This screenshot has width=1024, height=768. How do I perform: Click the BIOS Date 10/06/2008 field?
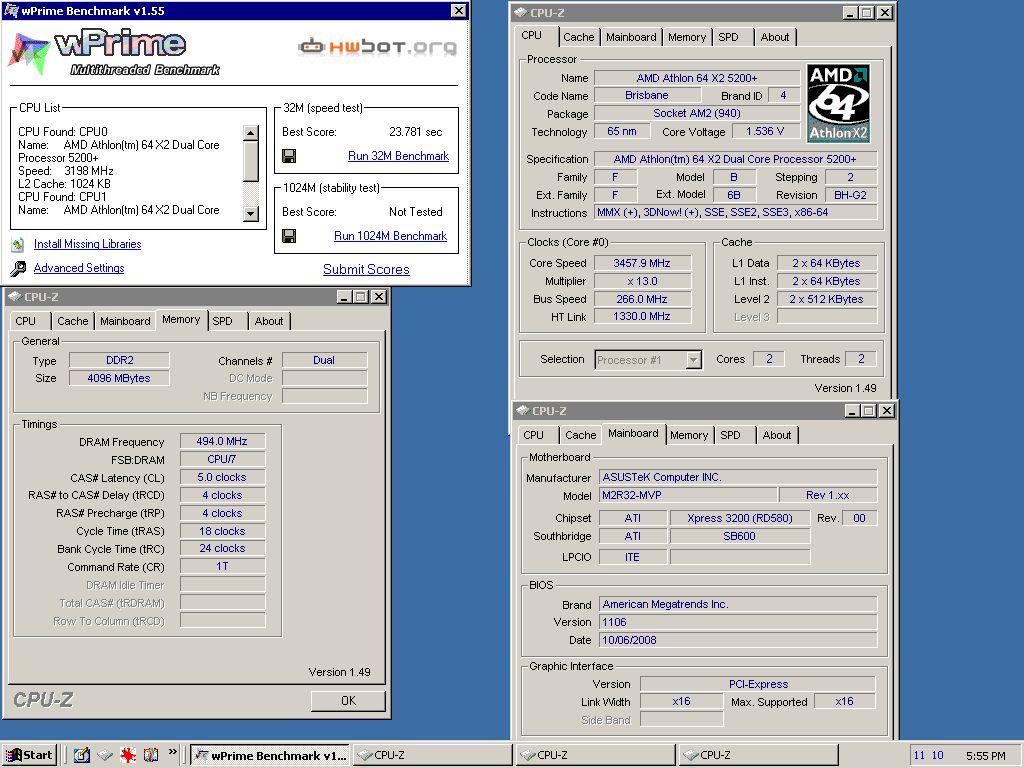click(738, 641)
